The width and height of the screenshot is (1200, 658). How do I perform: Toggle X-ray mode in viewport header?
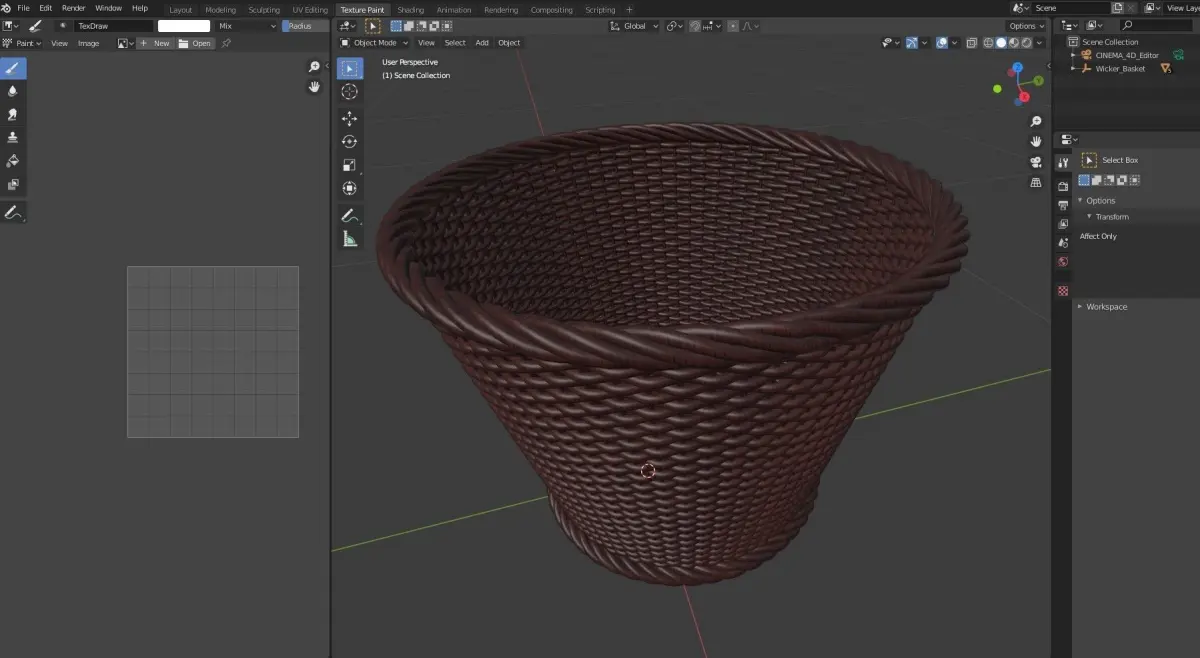(972, 43)
